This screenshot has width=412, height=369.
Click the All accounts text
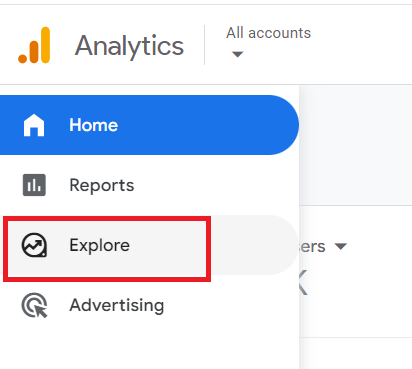[x=269, y=33]
